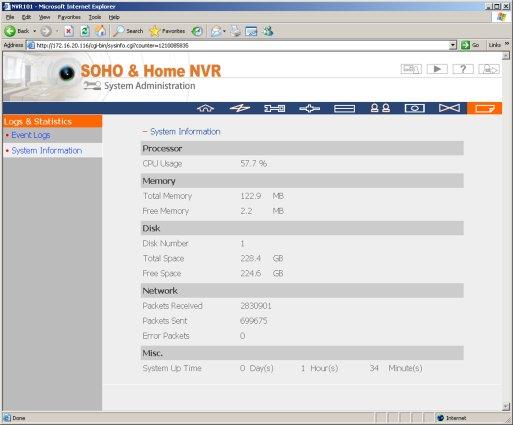Click the Edit page toolbar icon
This screenshot has width=513, height=425.
tap(251, 31)
